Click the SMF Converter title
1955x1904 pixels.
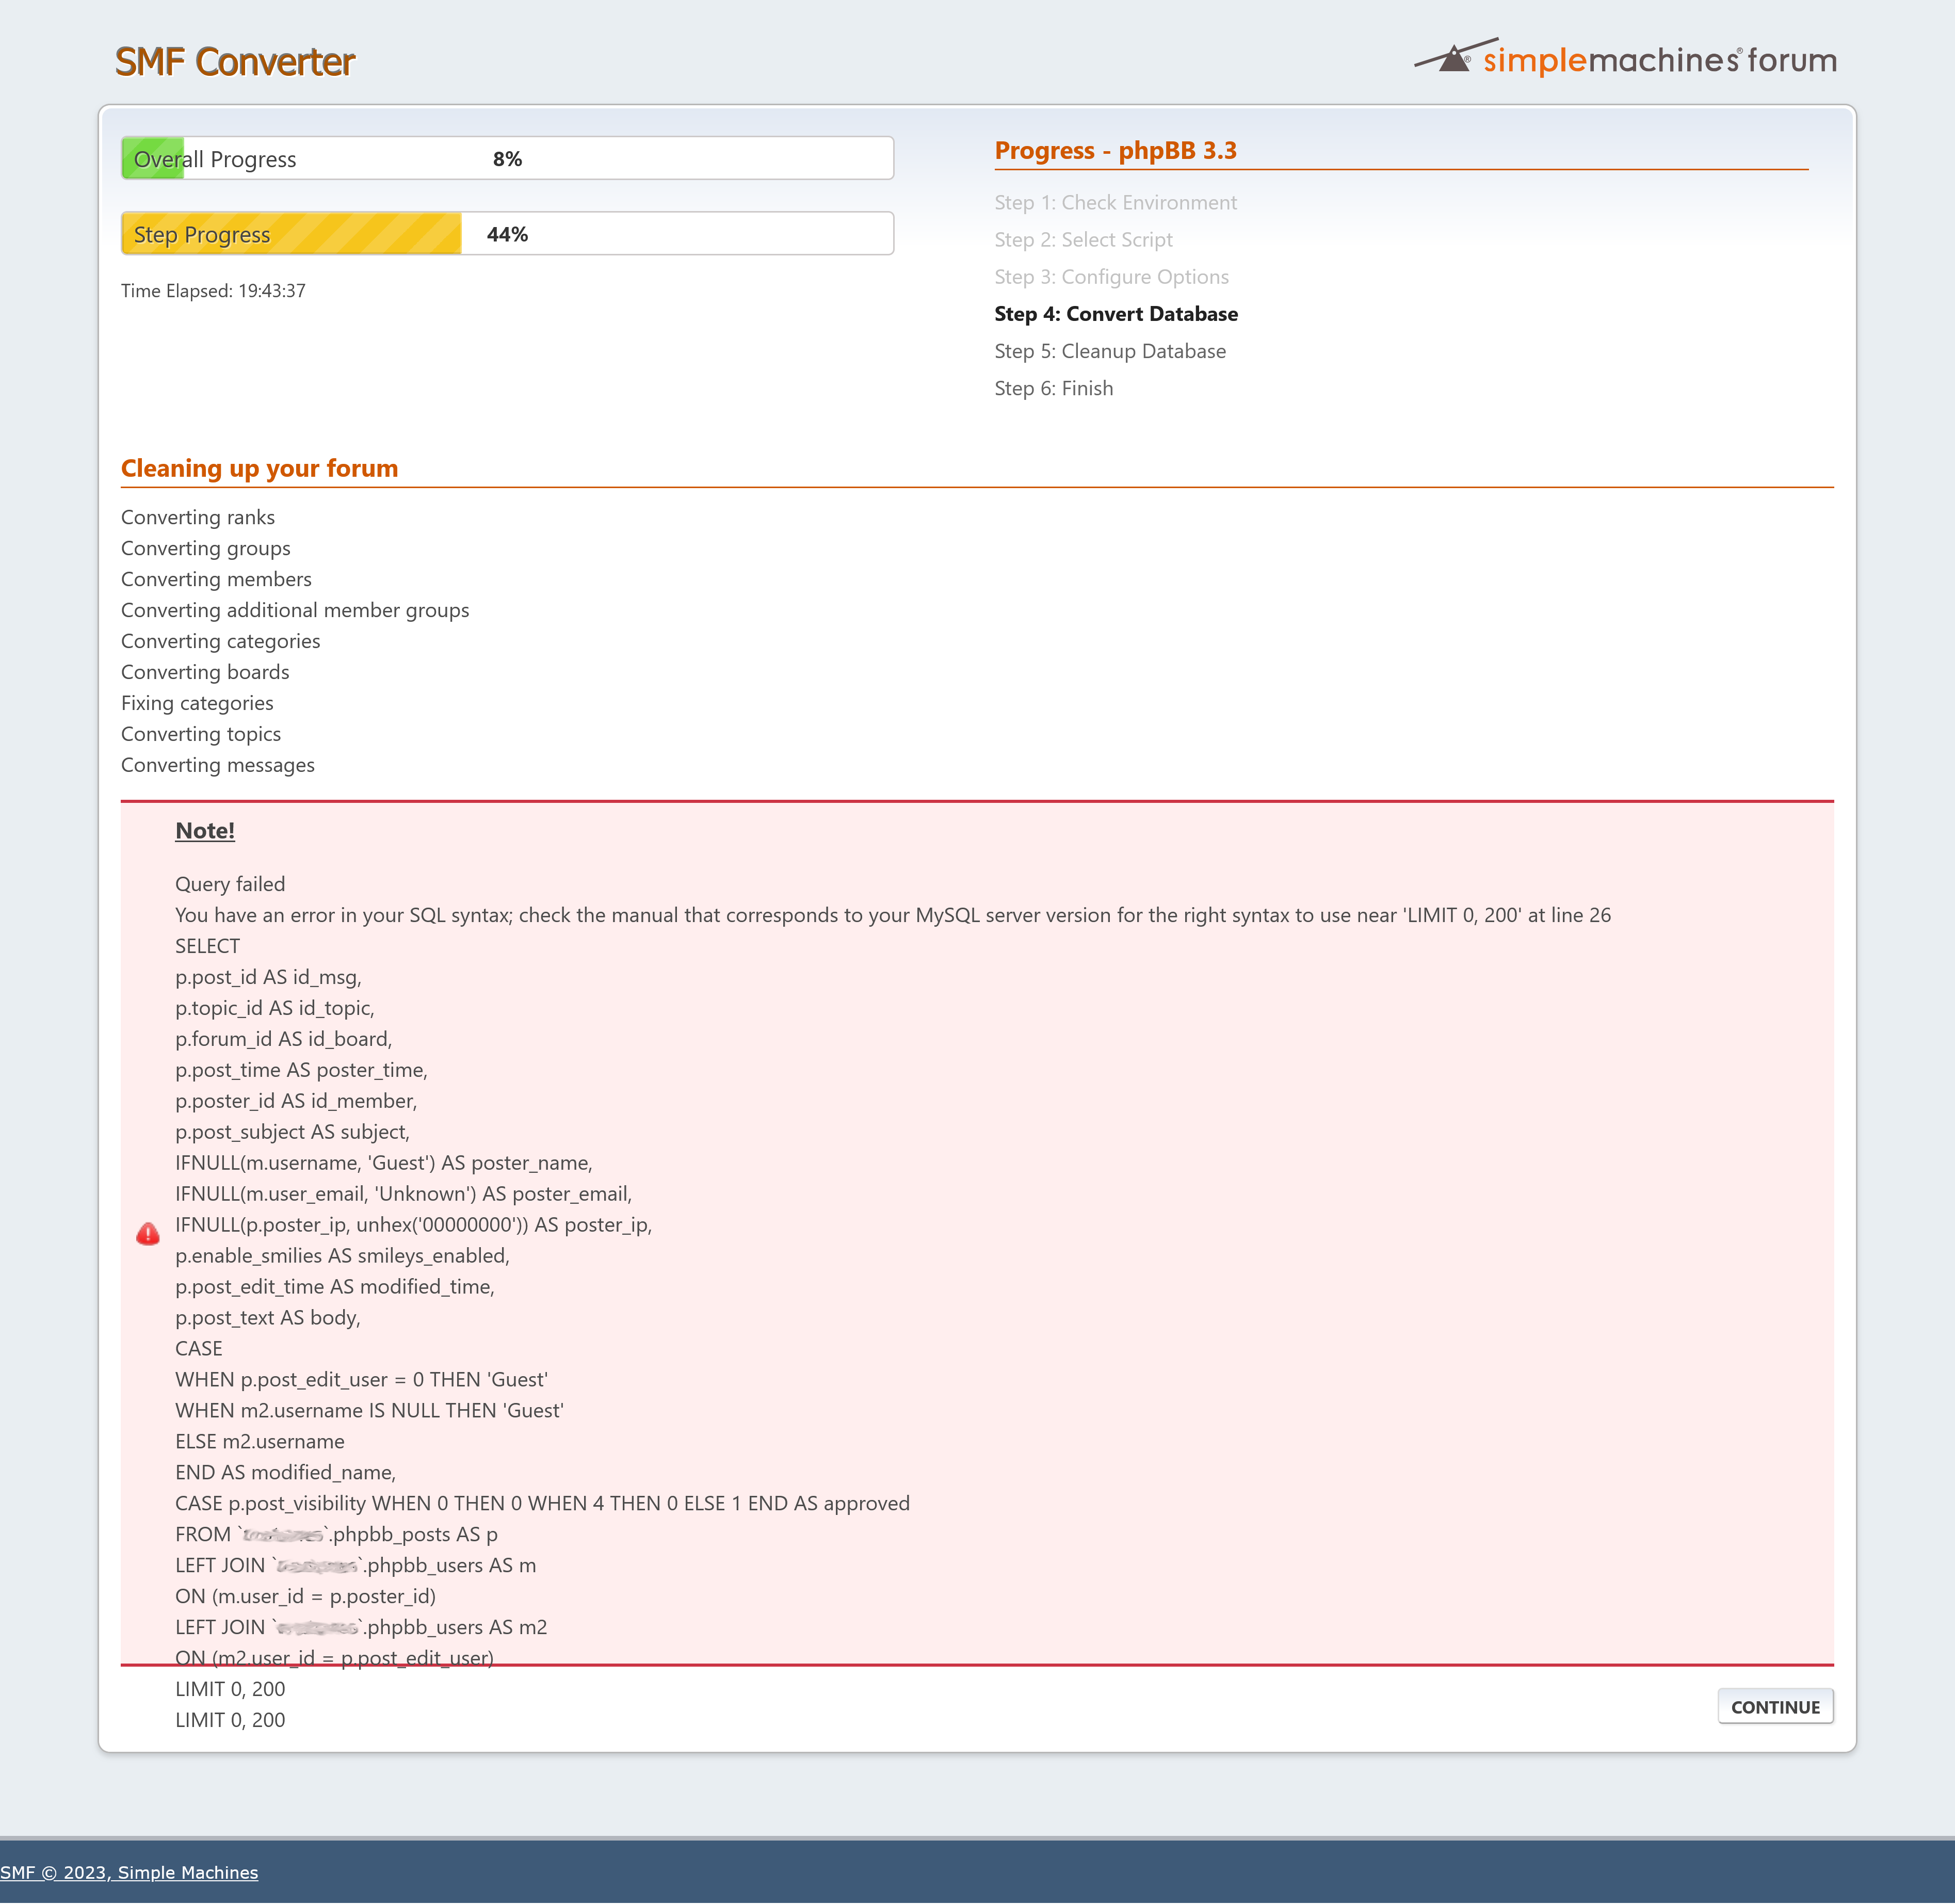click(x=235, y=62)
